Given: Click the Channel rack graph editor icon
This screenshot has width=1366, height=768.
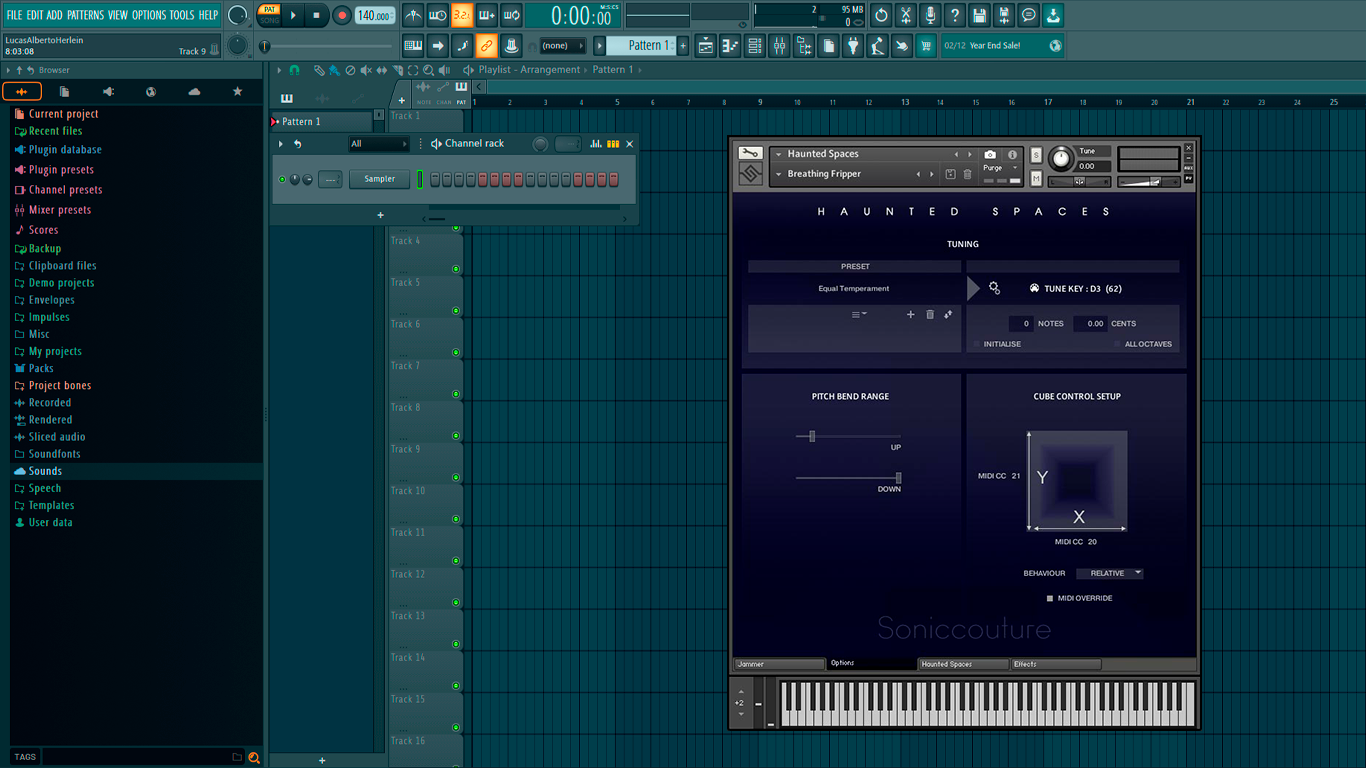Looking at the screenshot, I should click(596, 144).
